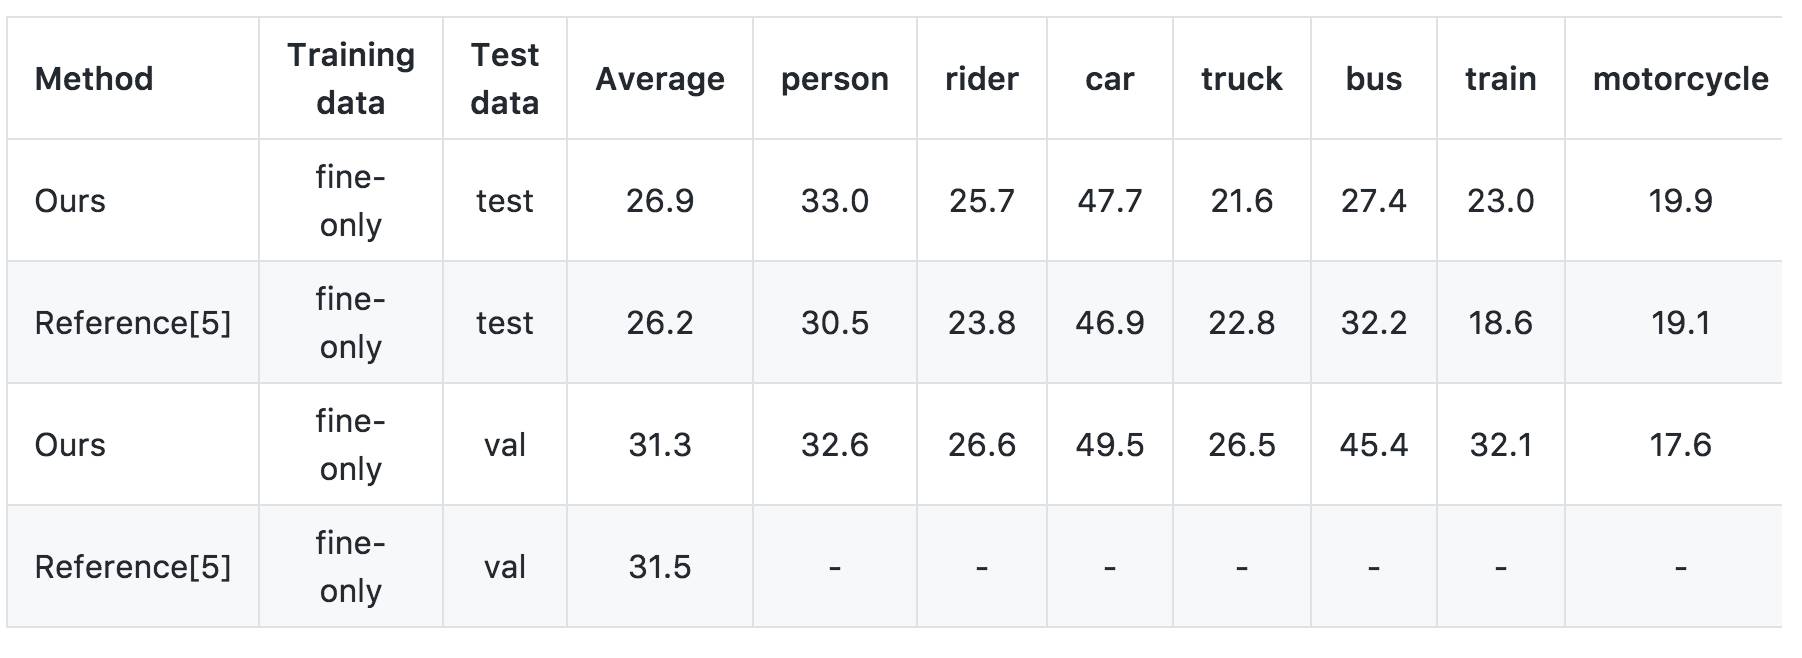The image size is (1802, 658).
Task: Click the 26.5 truck score cell
Action: click(x=1241, y=445)
